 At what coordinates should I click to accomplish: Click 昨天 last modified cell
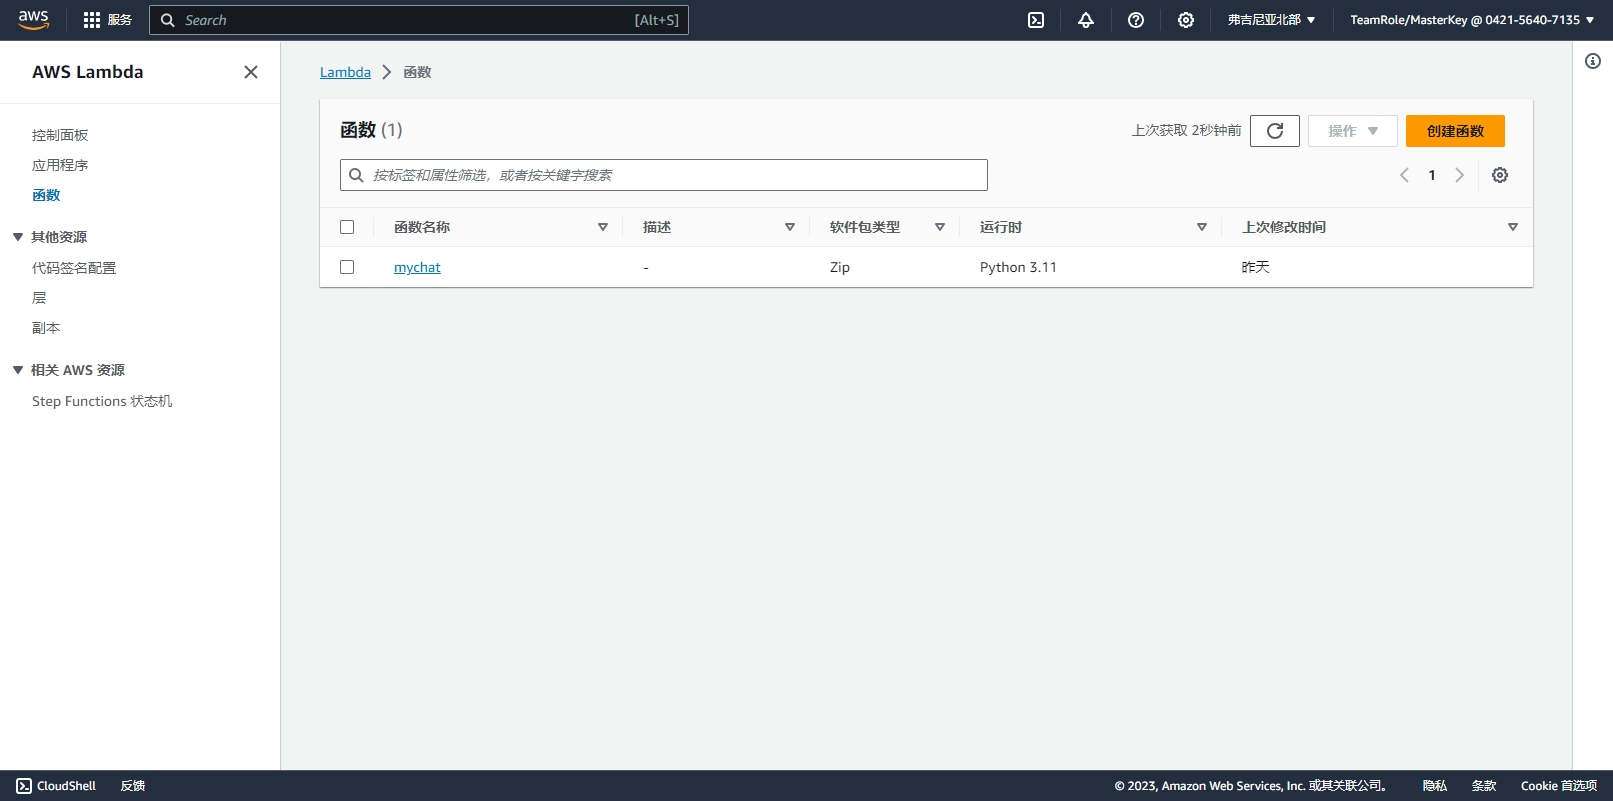[x=1256, y=267]
